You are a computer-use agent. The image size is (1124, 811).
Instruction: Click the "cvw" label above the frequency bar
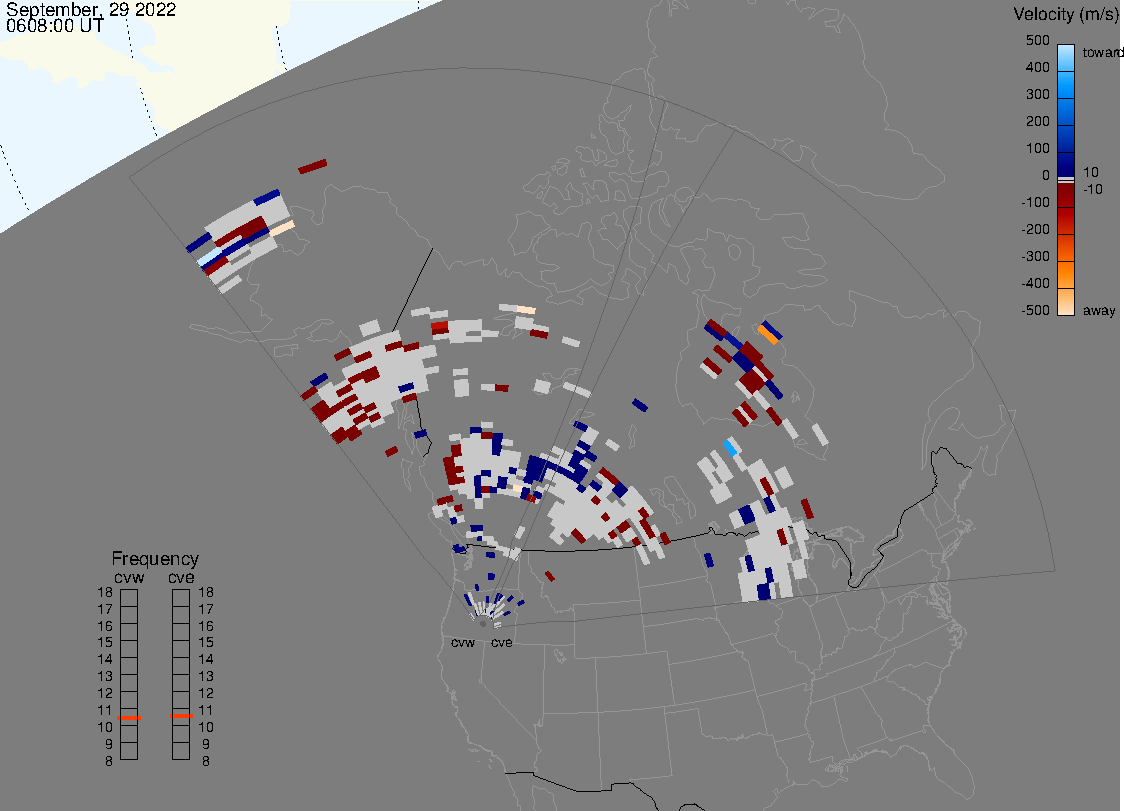129,577
